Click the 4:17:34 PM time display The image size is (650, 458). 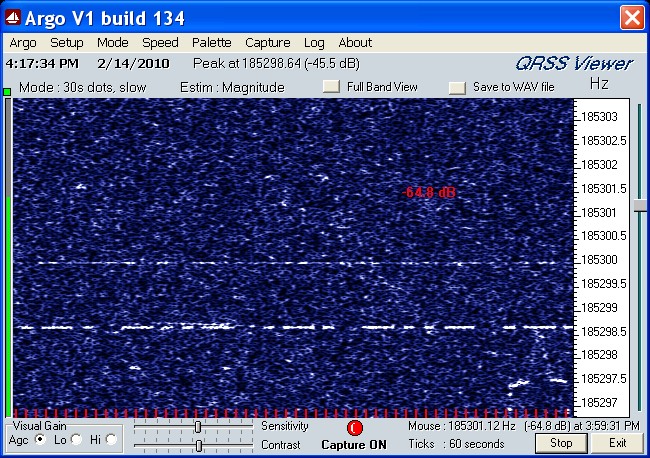pyautogui.click(x=42, y=64)
